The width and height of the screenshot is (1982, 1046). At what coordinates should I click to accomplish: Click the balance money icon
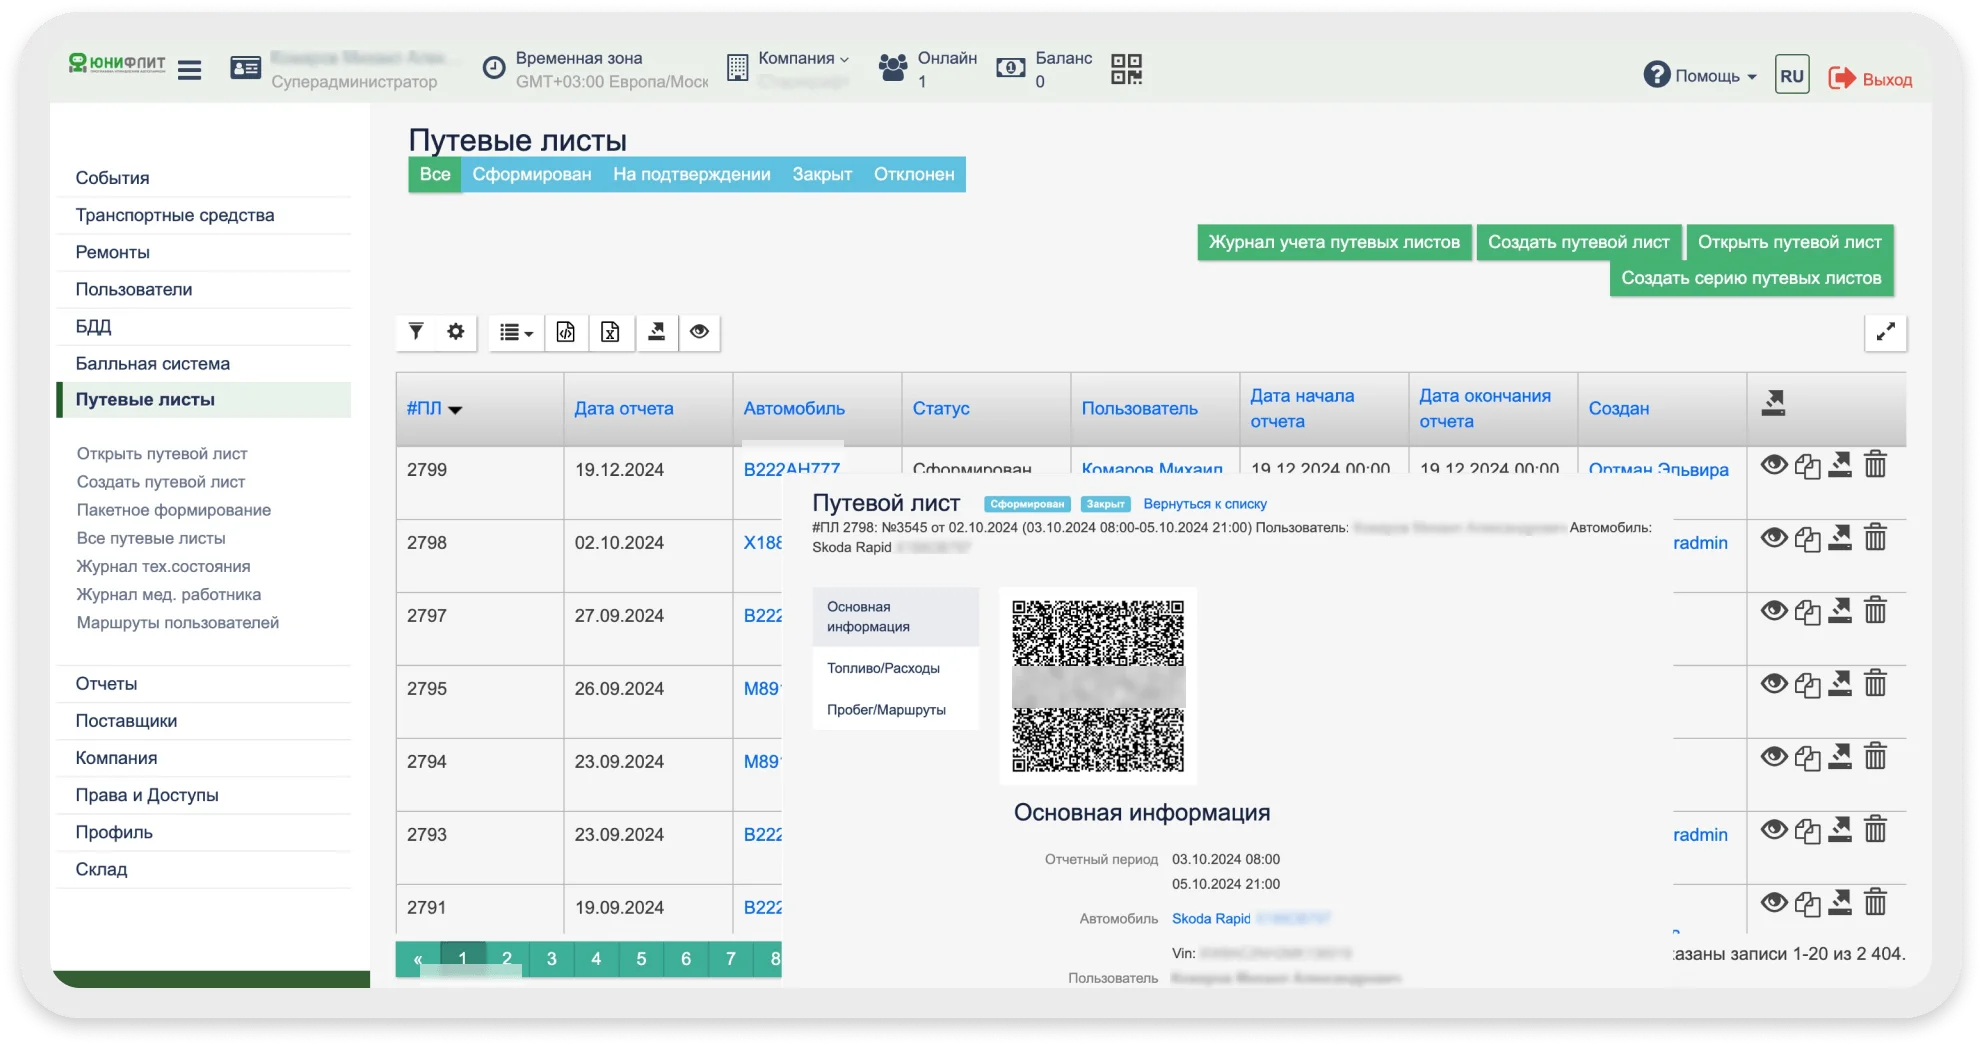click(x=1010, y=68)
